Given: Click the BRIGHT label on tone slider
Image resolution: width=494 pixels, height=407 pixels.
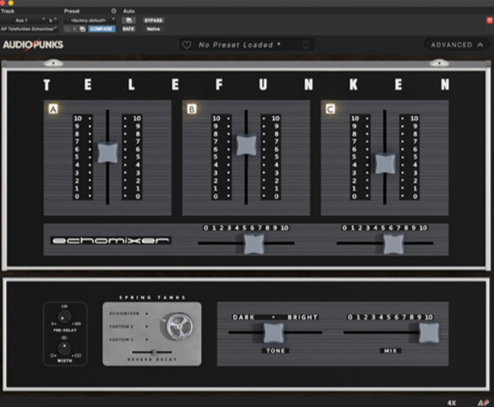Looking at the screenshot, I should click(302, 317).
